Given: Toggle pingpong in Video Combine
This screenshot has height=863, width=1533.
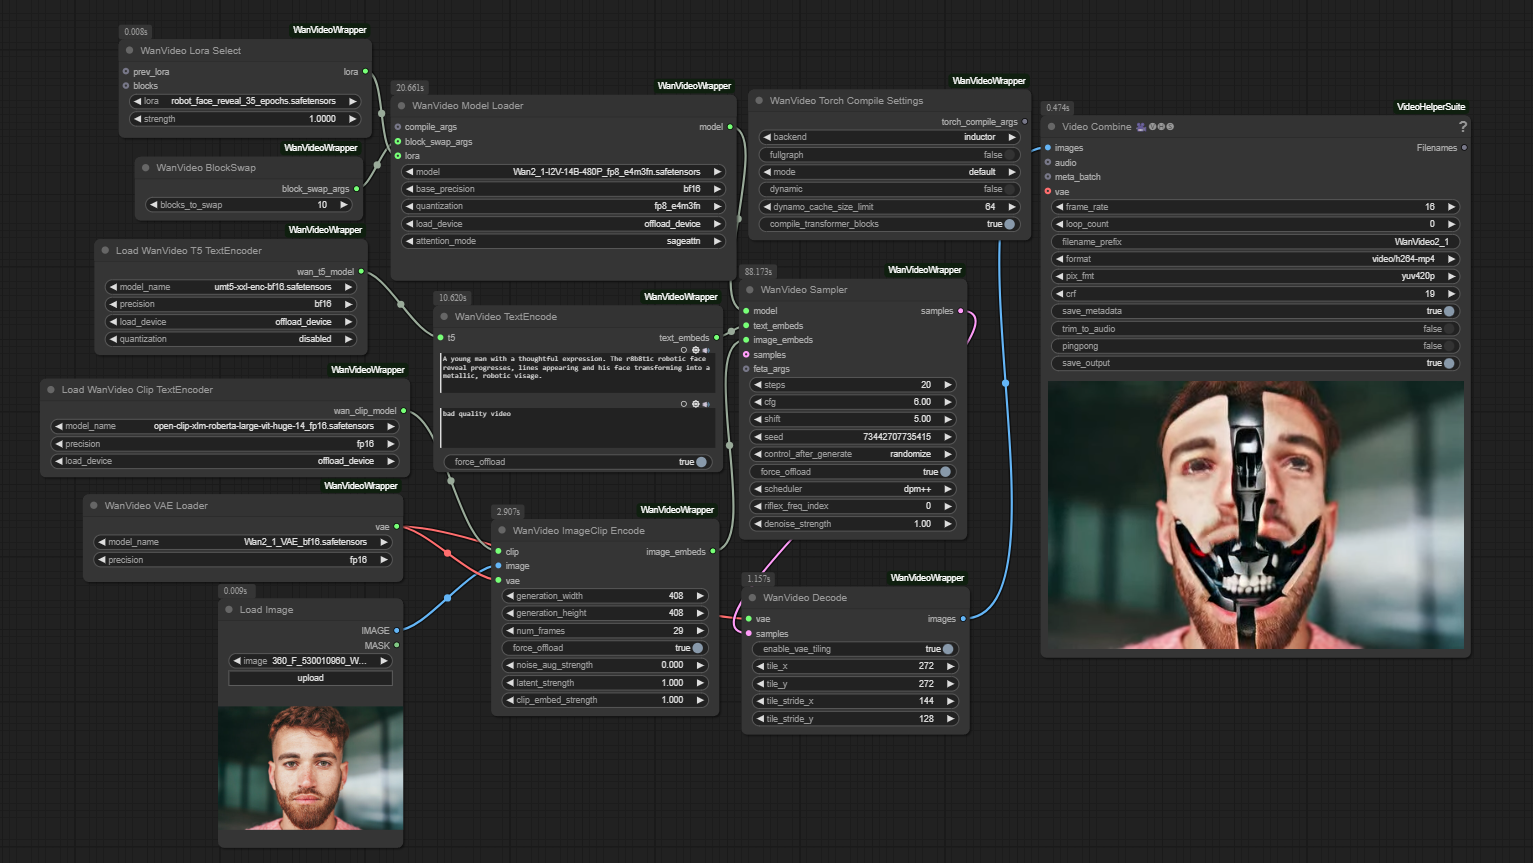Looking at the screenshot, I should coord(1448,346).
